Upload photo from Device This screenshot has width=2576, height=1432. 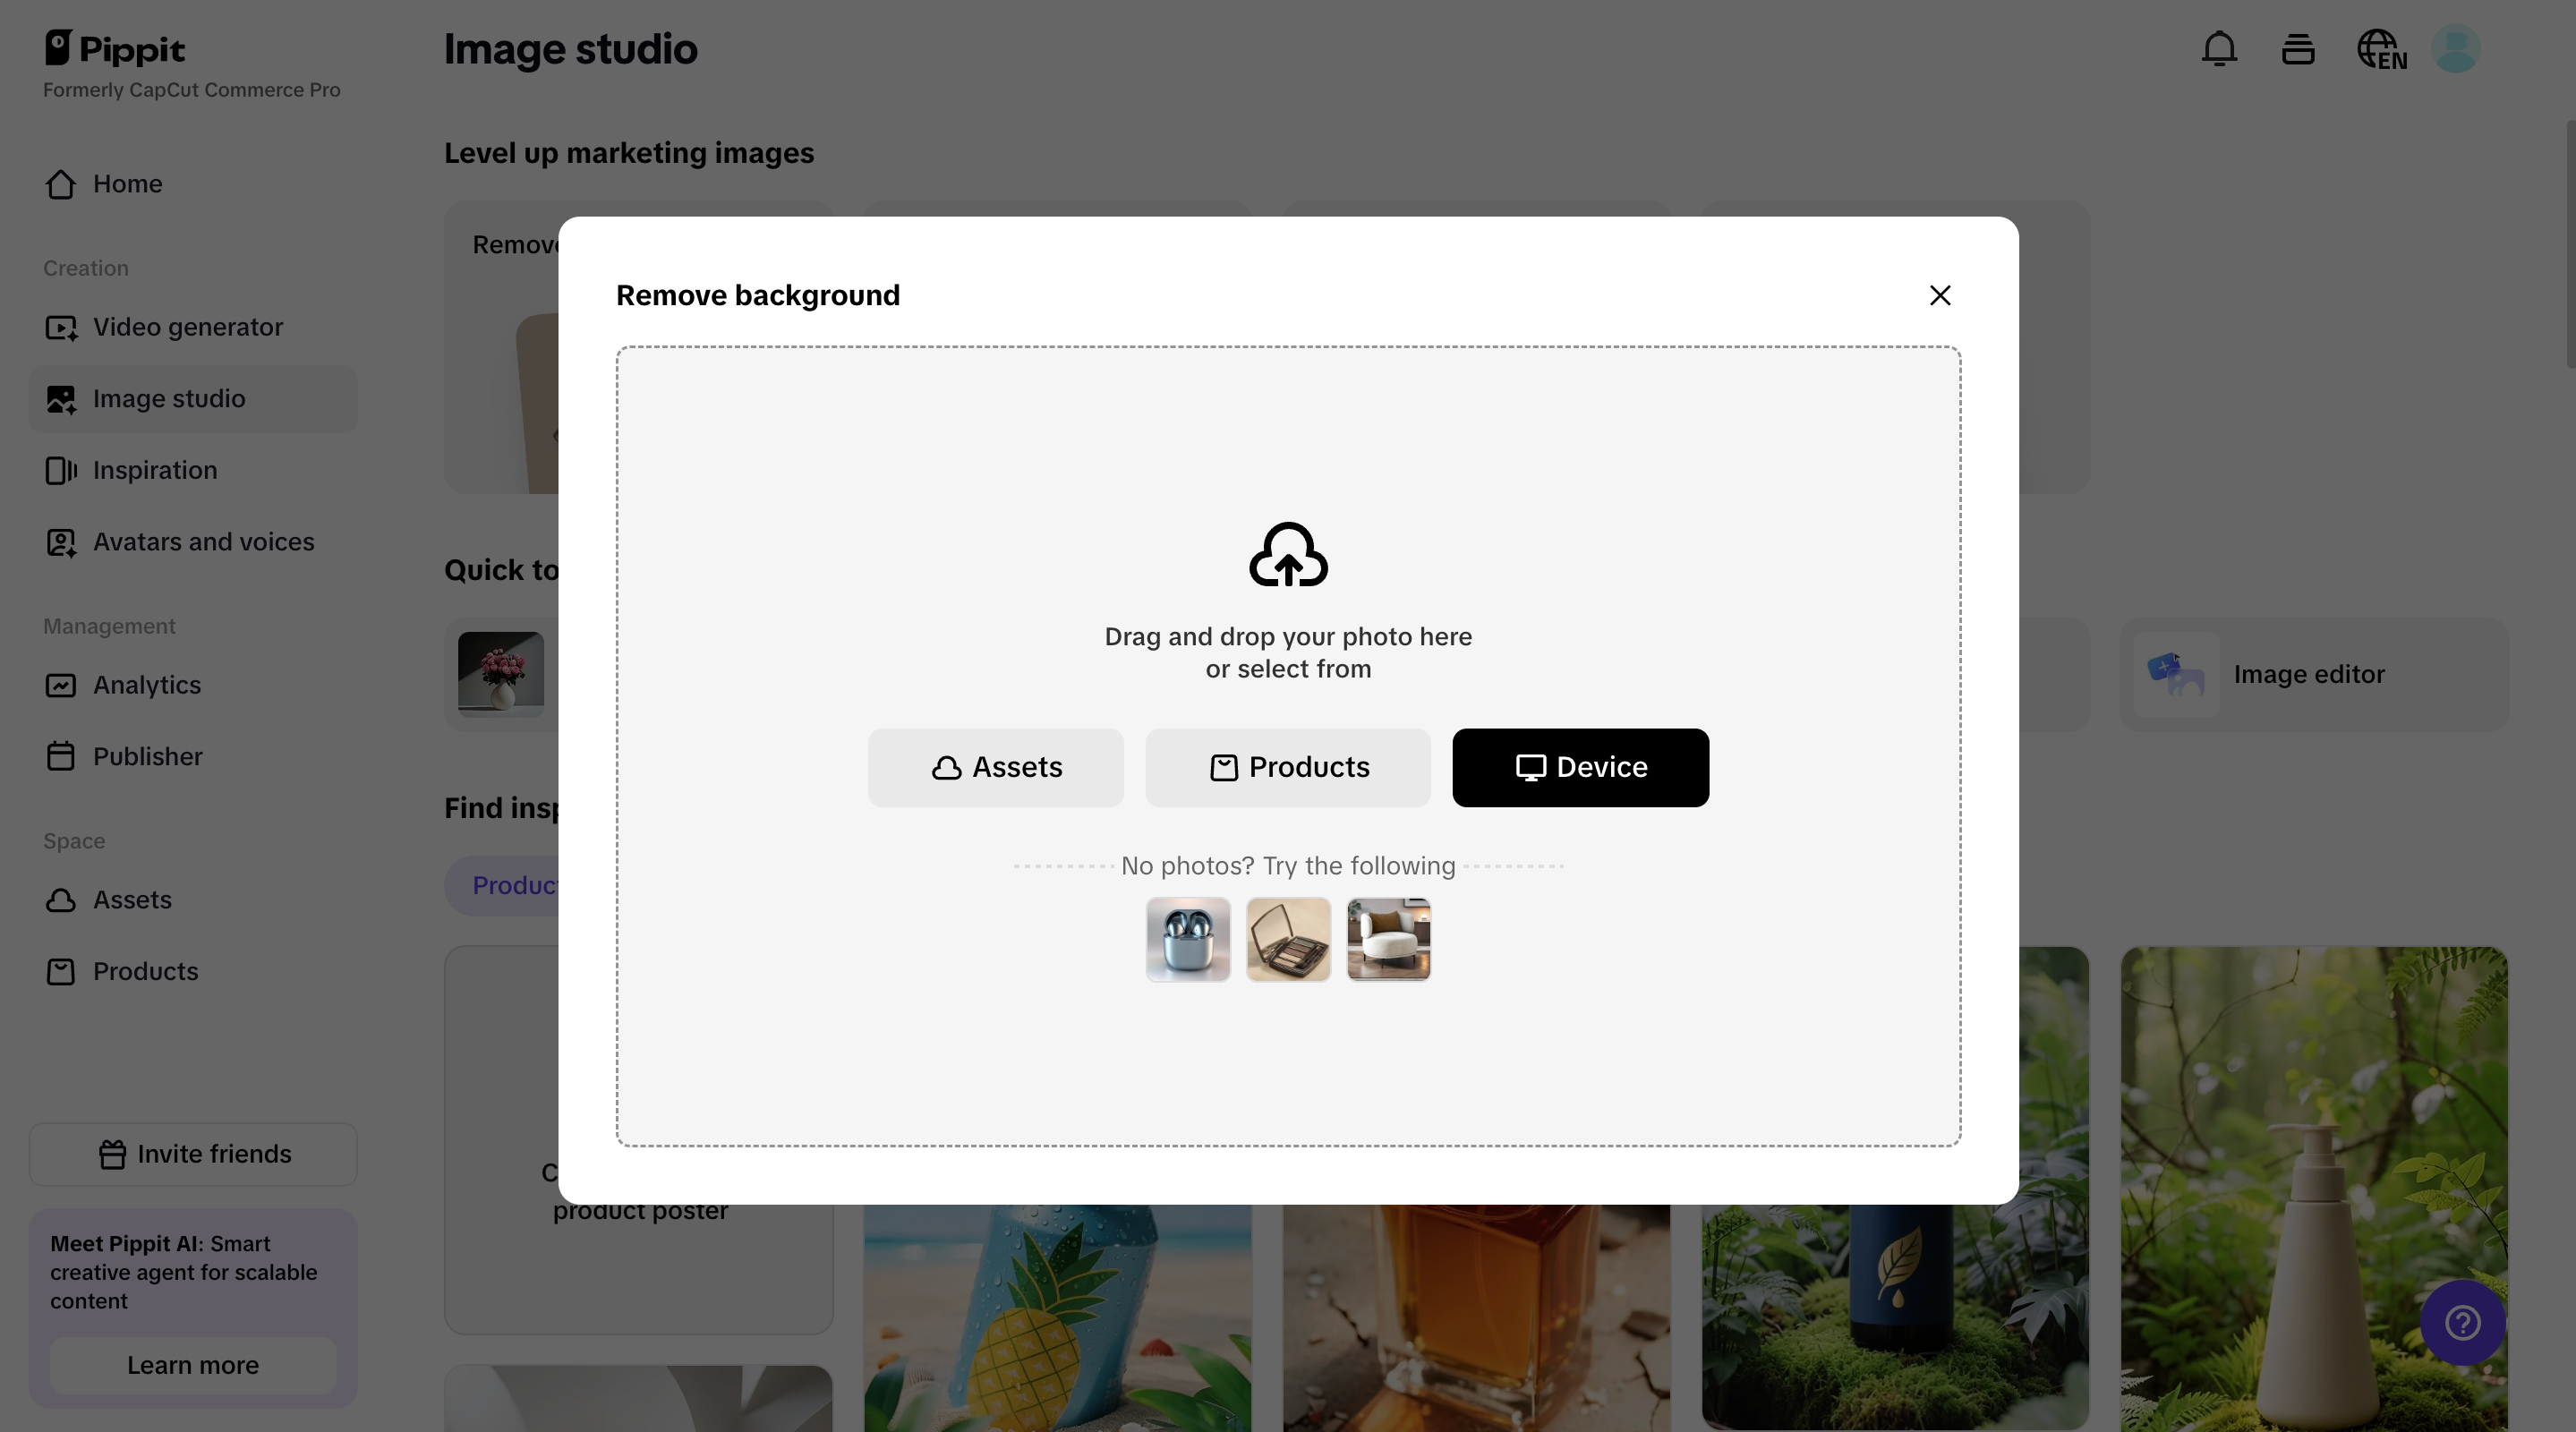click(x=1580, y=767)
